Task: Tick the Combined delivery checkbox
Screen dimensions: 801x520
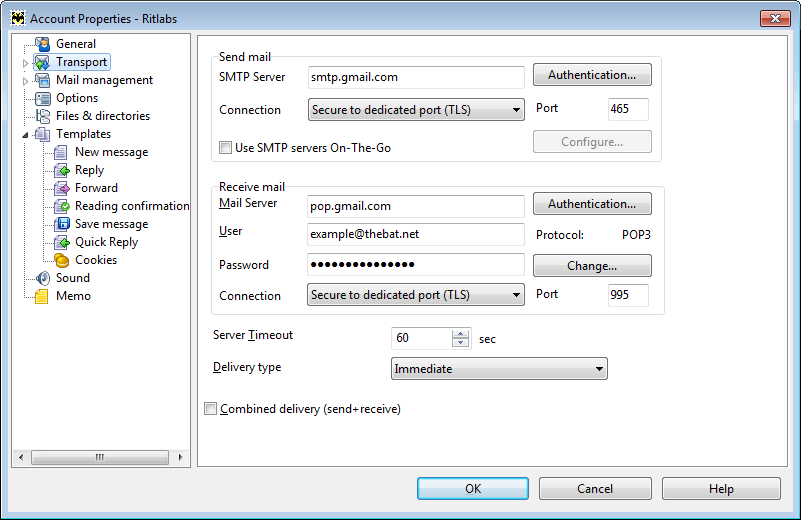Action: click(210, 409)
